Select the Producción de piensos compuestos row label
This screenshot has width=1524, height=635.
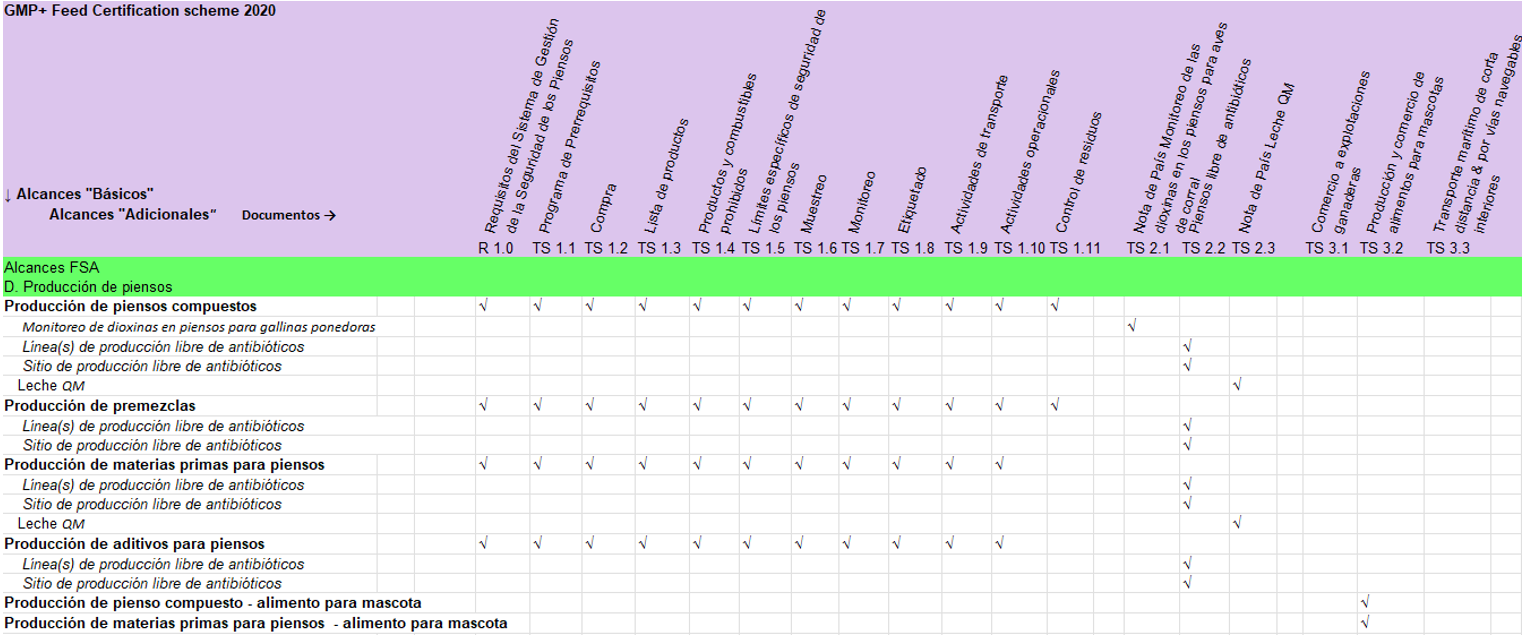[x=130, y=306]
